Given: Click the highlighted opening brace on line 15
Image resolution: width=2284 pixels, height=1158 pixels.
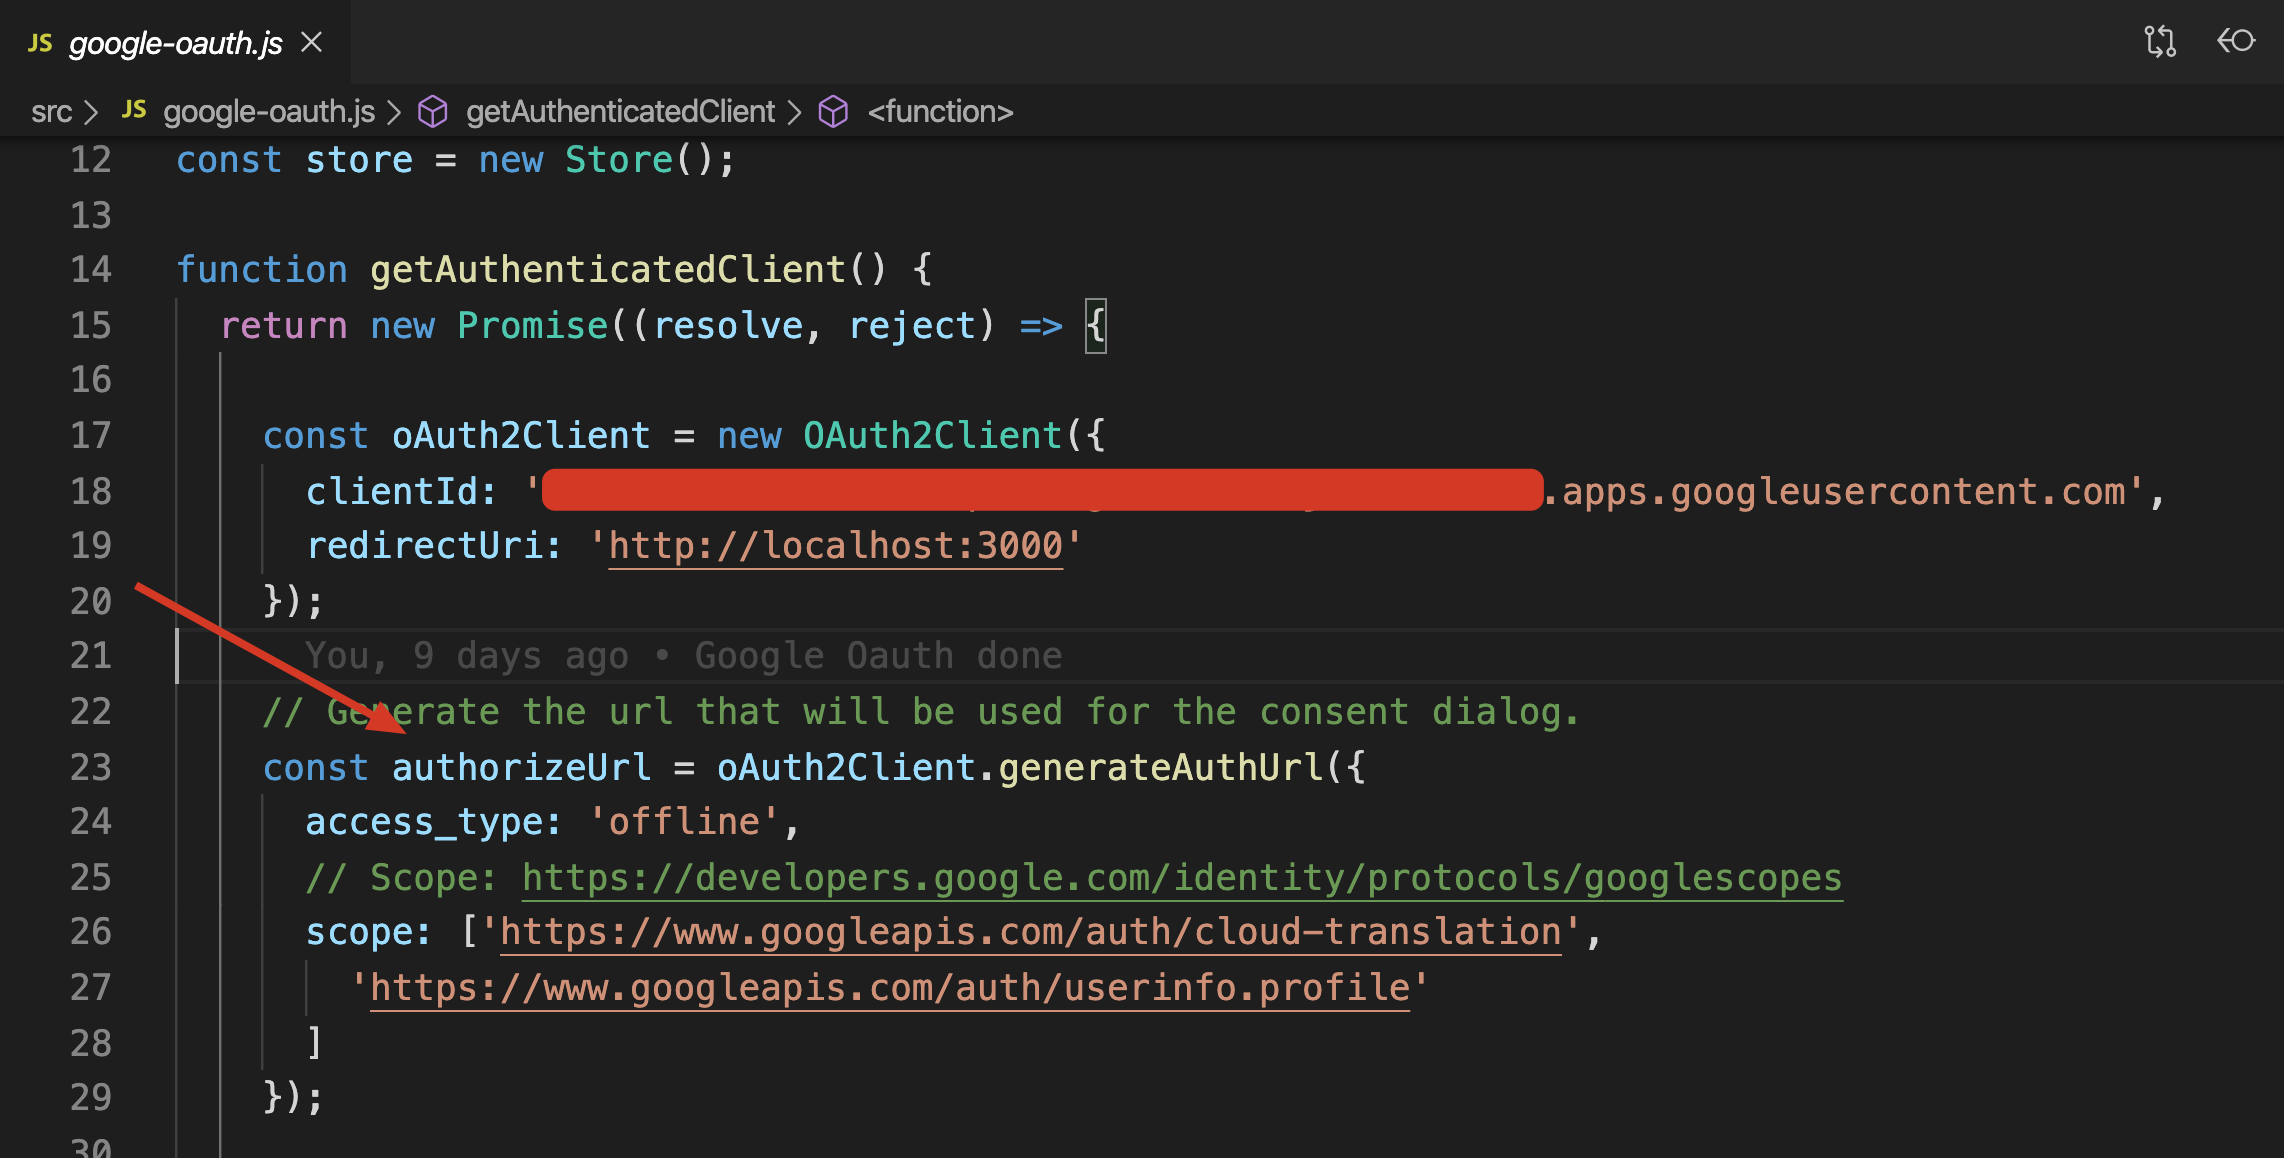Looking at the screenshot, I should pyautogui.click(x=1096, y=326).
